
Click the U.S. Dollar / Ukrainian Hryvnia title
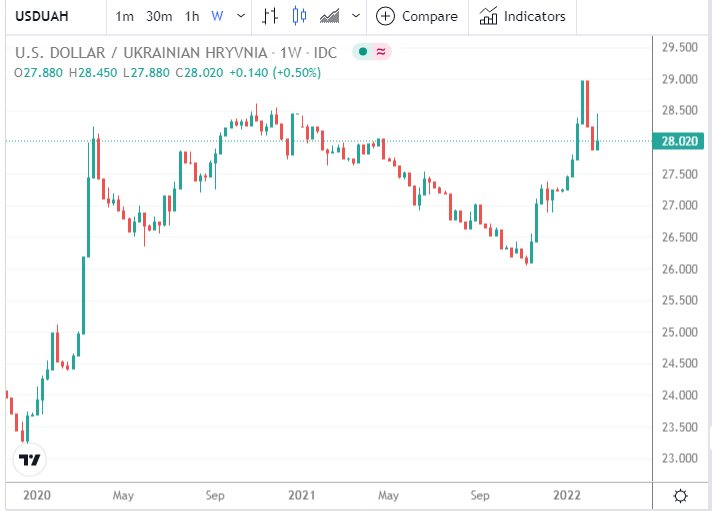coord(141,53)
